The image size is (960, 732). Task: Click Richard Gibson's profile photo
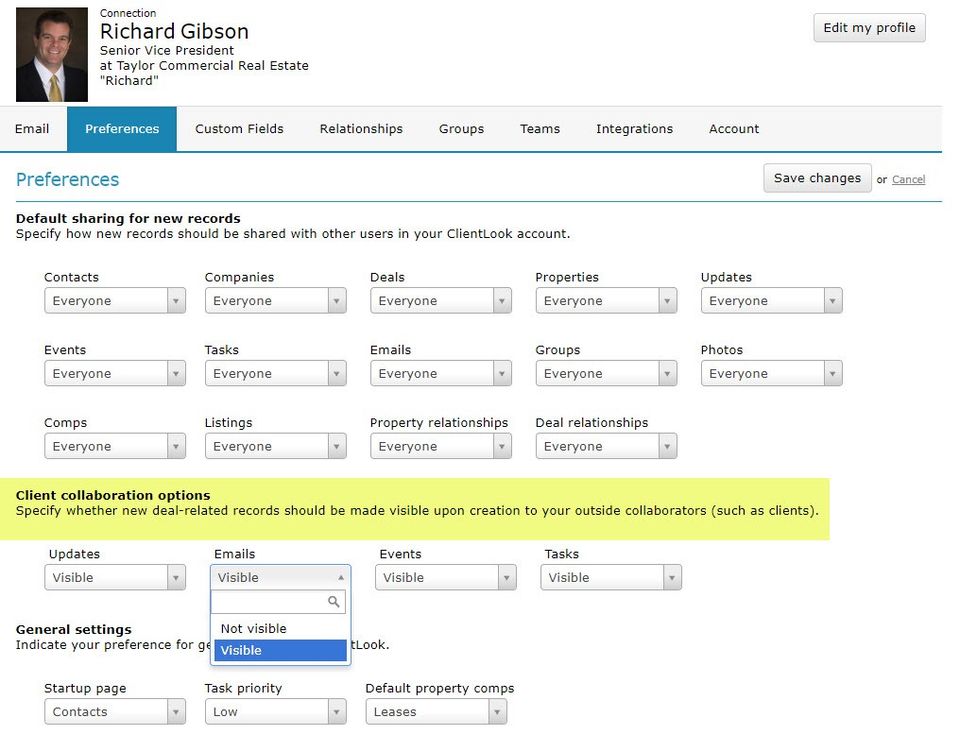click(x=52, y=55)
